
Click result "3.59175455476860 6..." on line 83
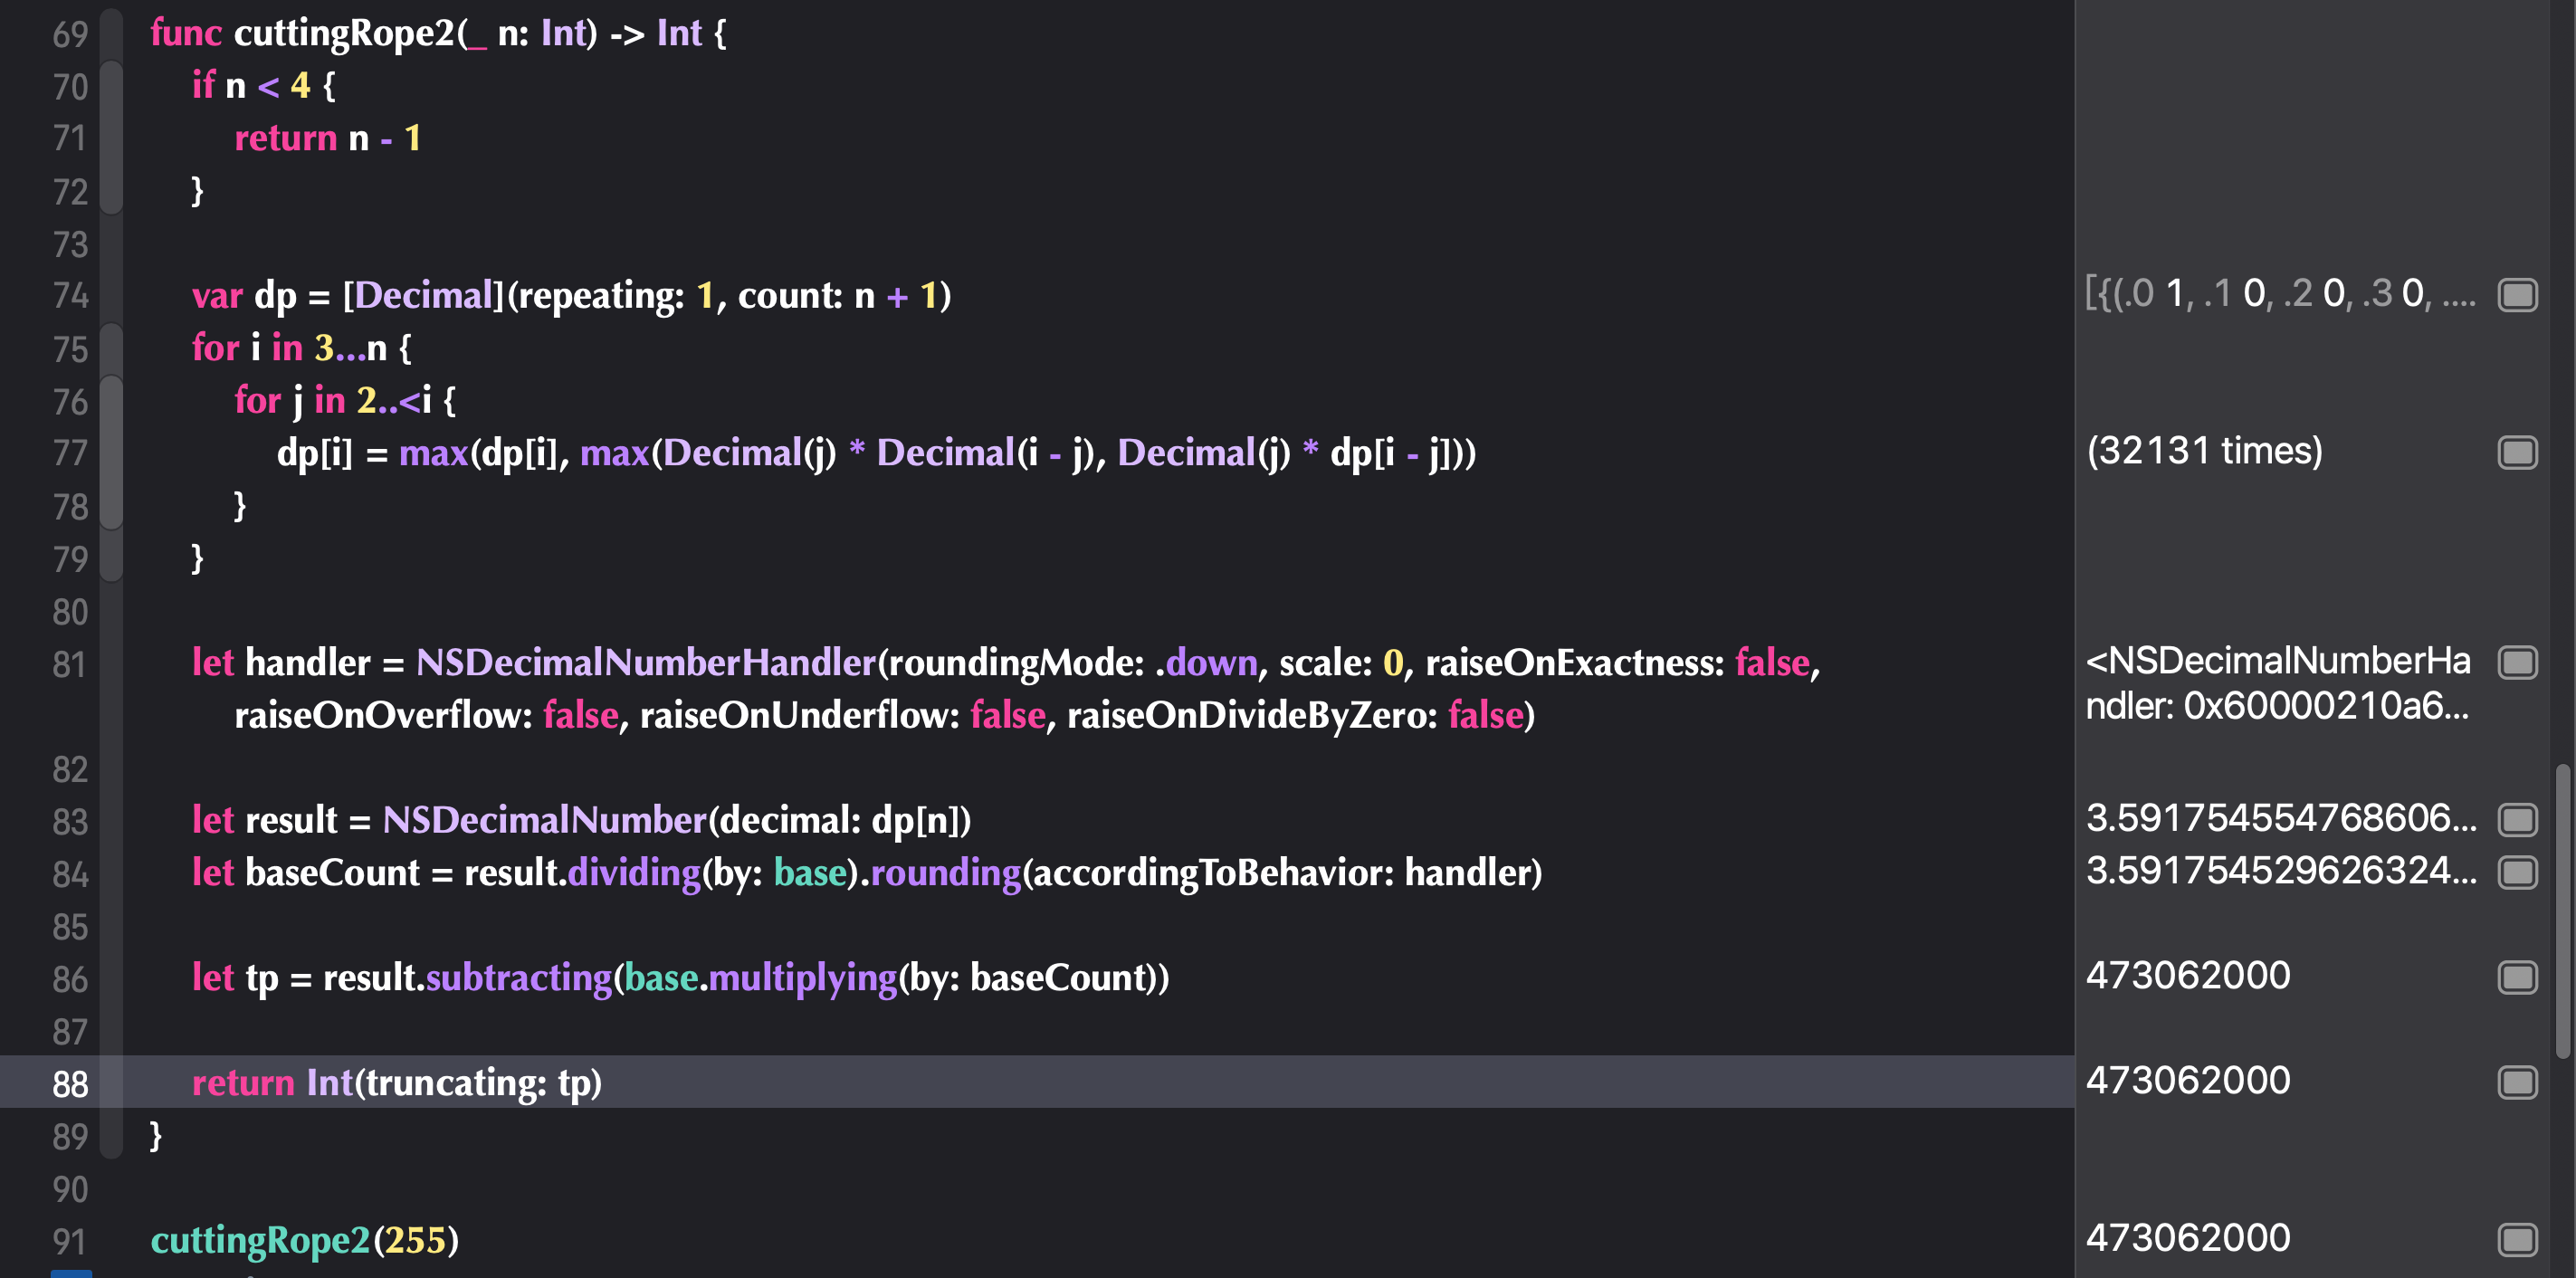(2281, 819)
